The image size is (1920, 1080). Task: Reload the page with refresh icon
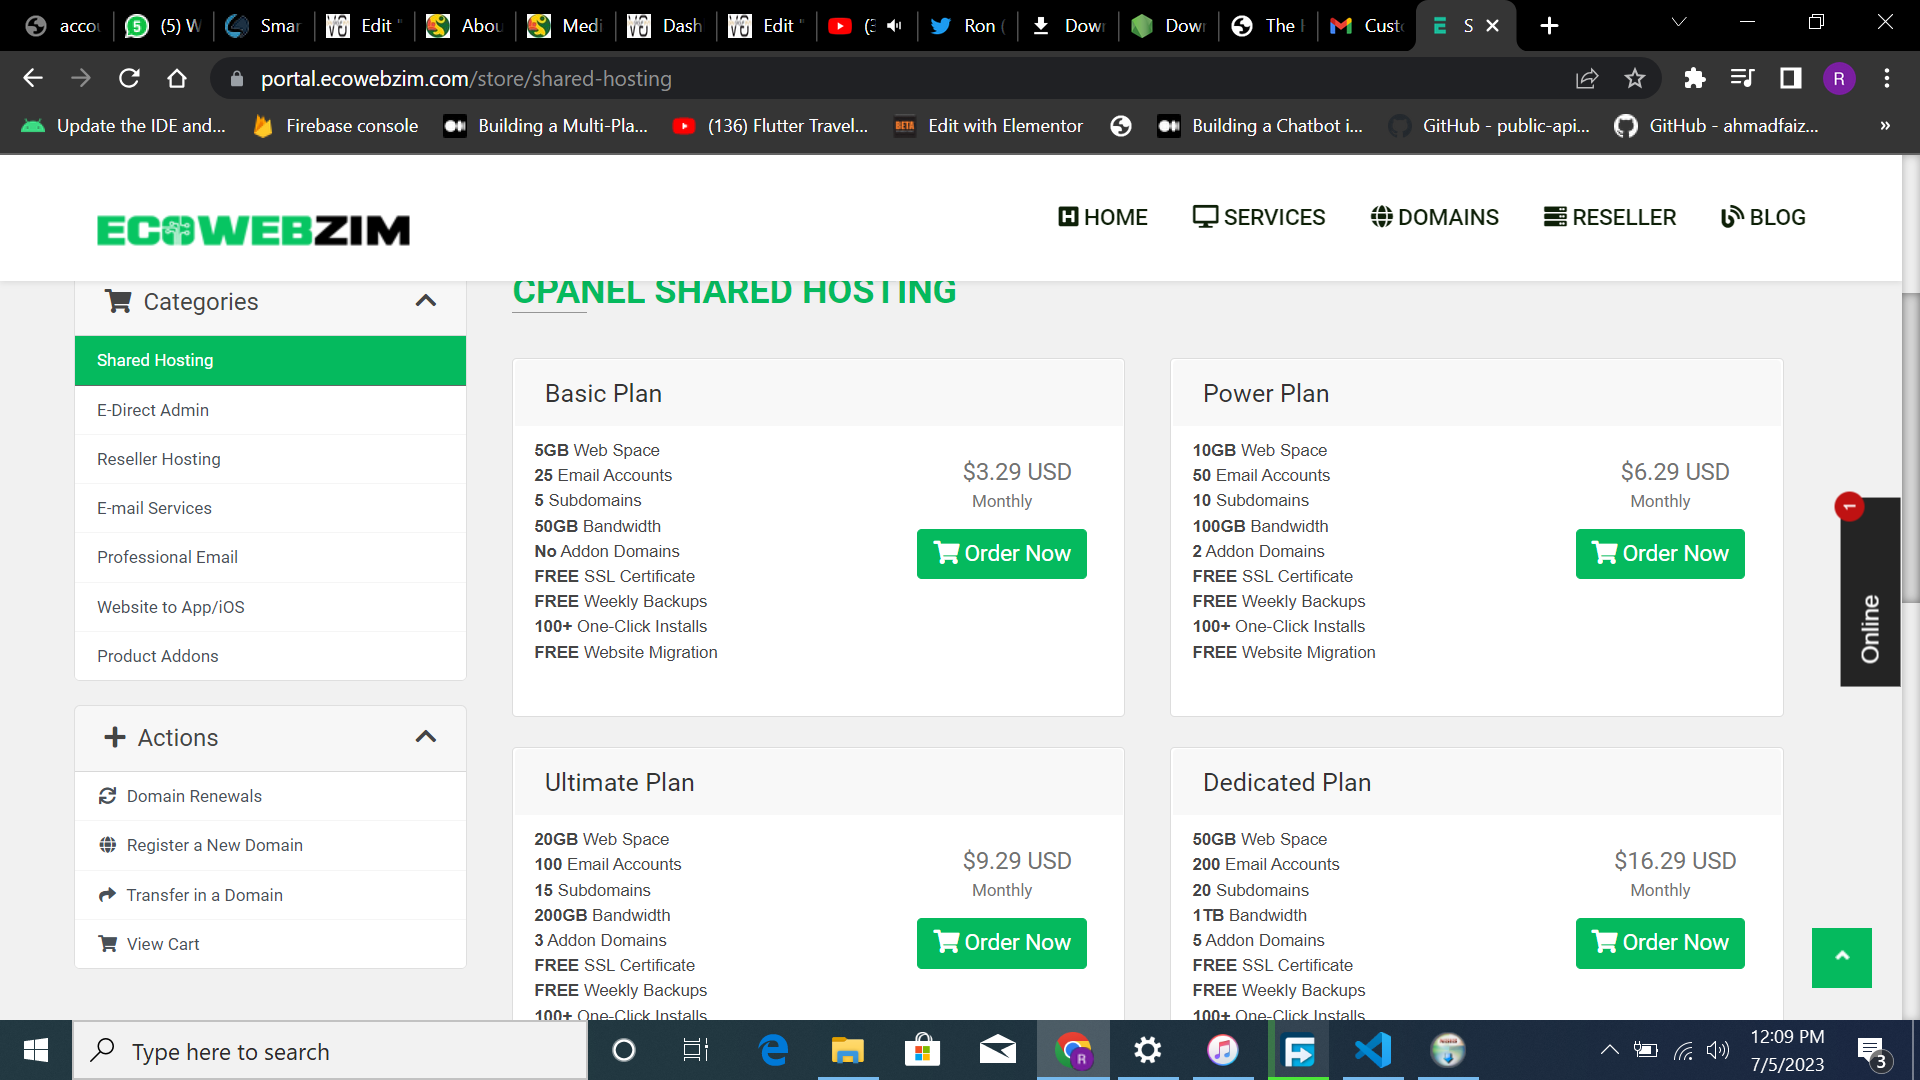tap(129, 79)
